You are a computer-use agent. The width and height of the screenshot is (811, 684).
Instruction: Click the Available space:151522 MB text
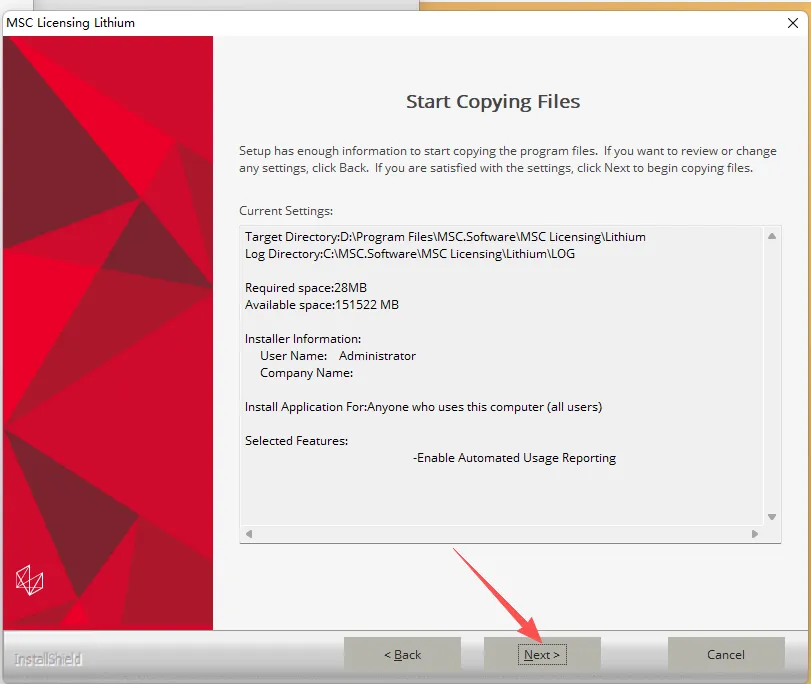tap(322, 305)
